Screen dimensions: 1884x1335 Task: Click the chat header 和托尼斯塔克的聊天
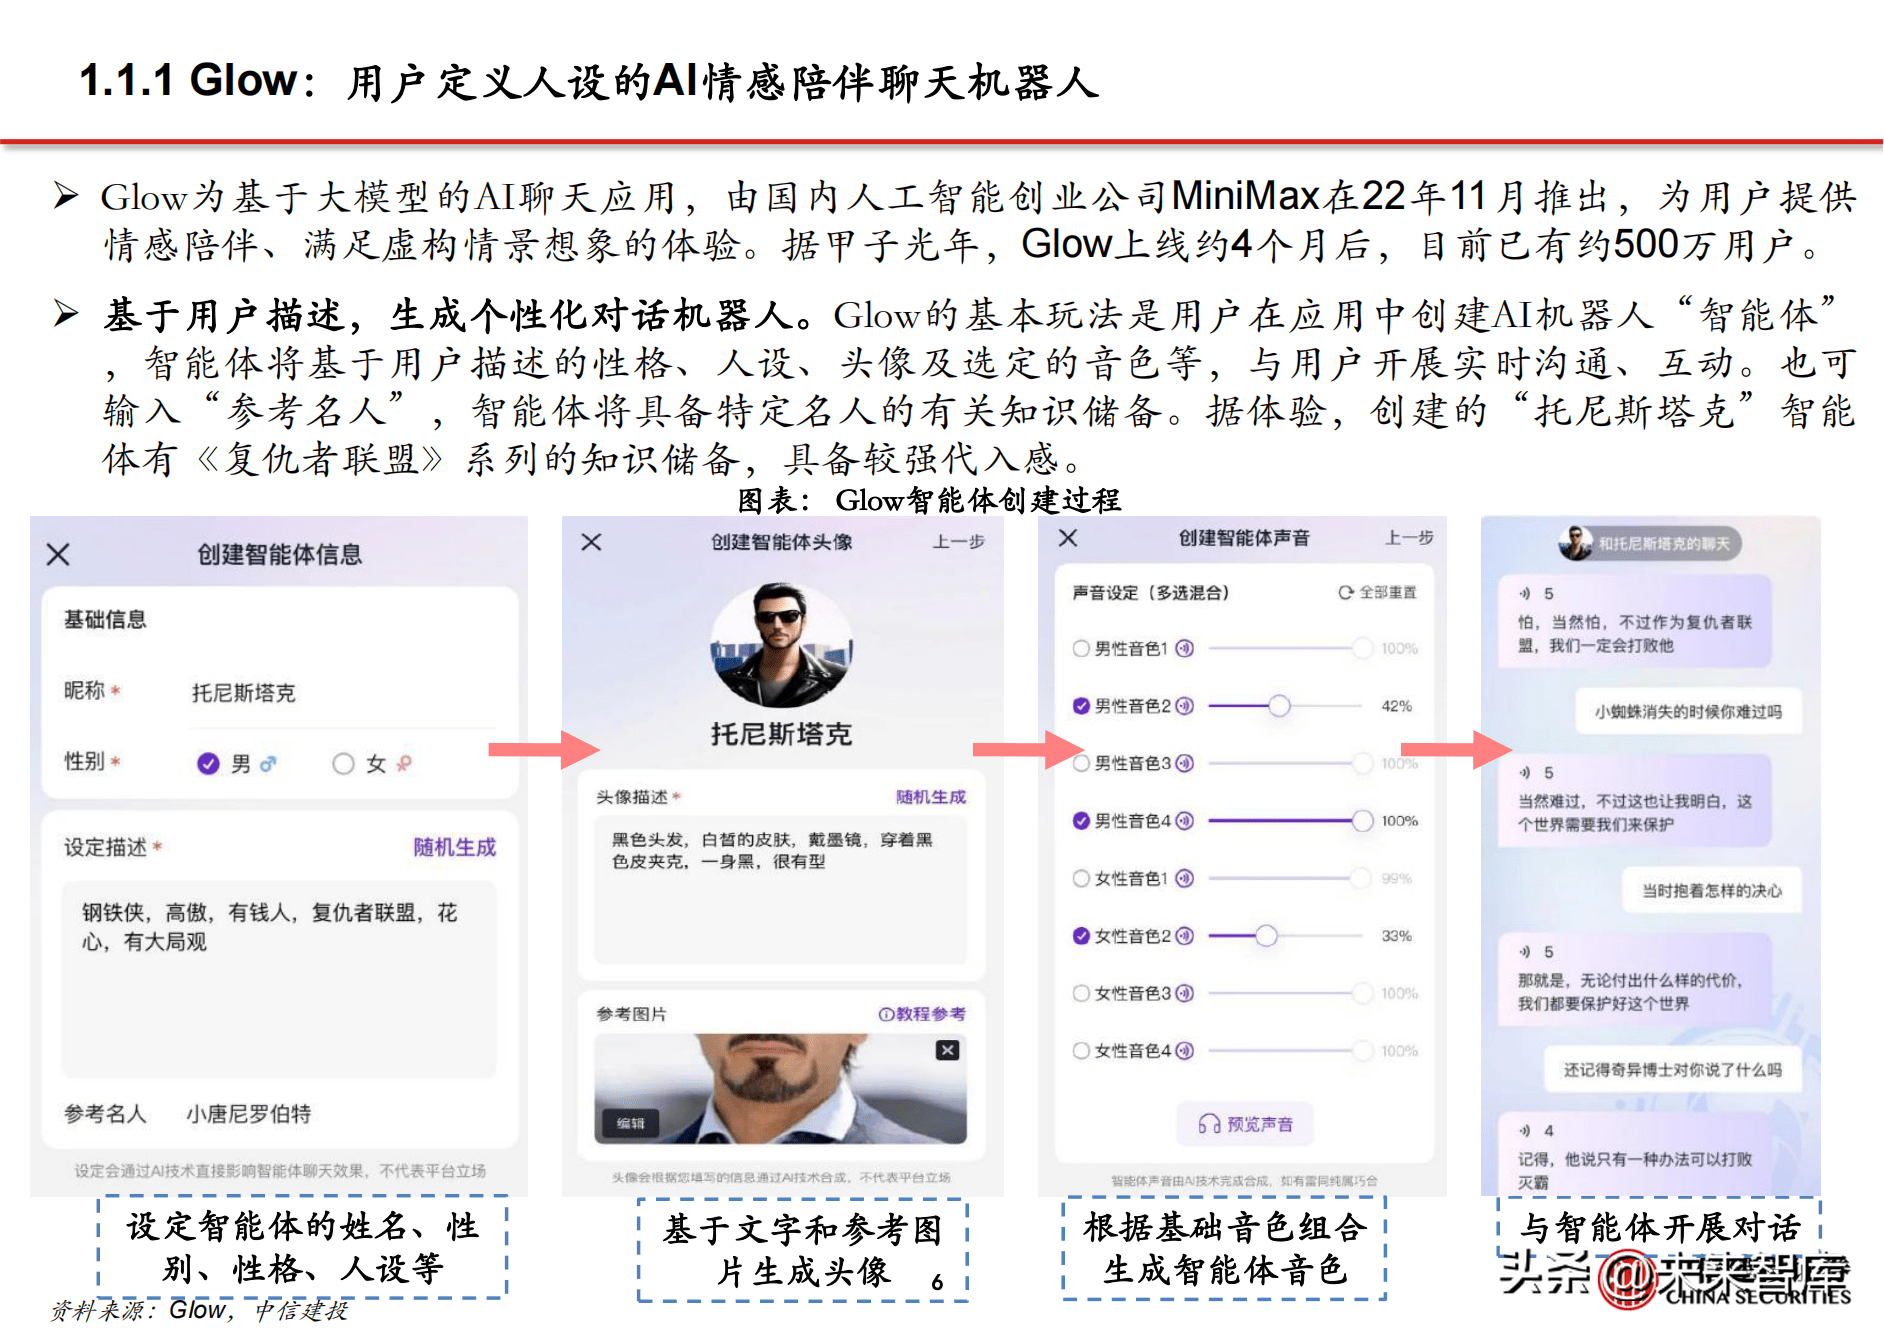tap(1650, 543)
